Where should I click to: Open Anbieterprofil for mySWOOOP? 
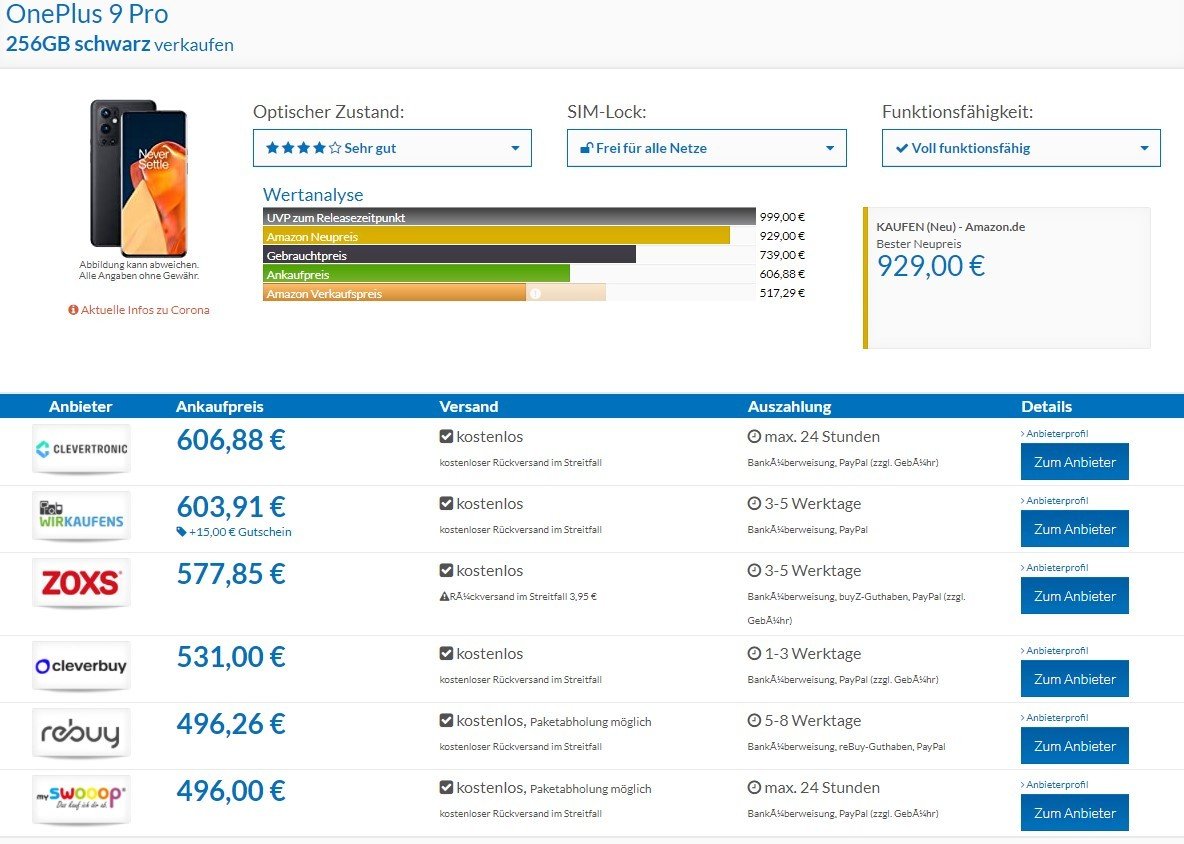click(1055, 785)
